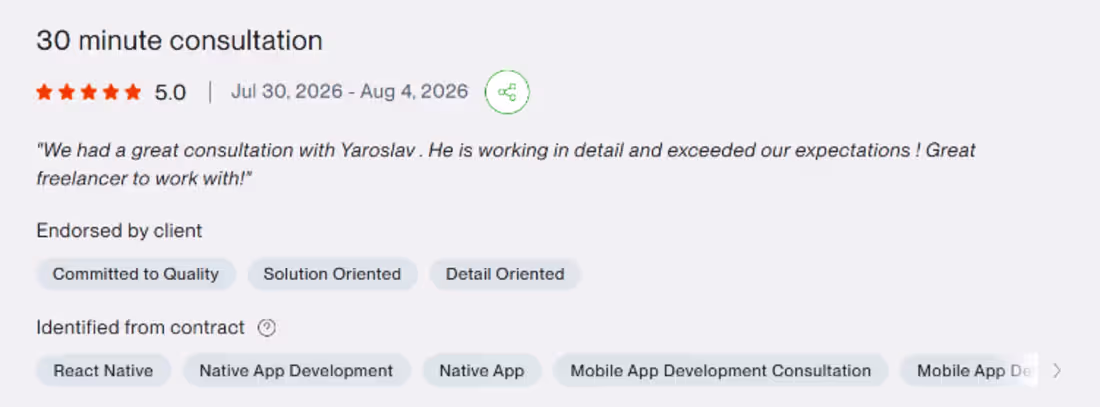Choose the Detail Oriented endorsement tag

pyautogui.click(x=505, y=274)
